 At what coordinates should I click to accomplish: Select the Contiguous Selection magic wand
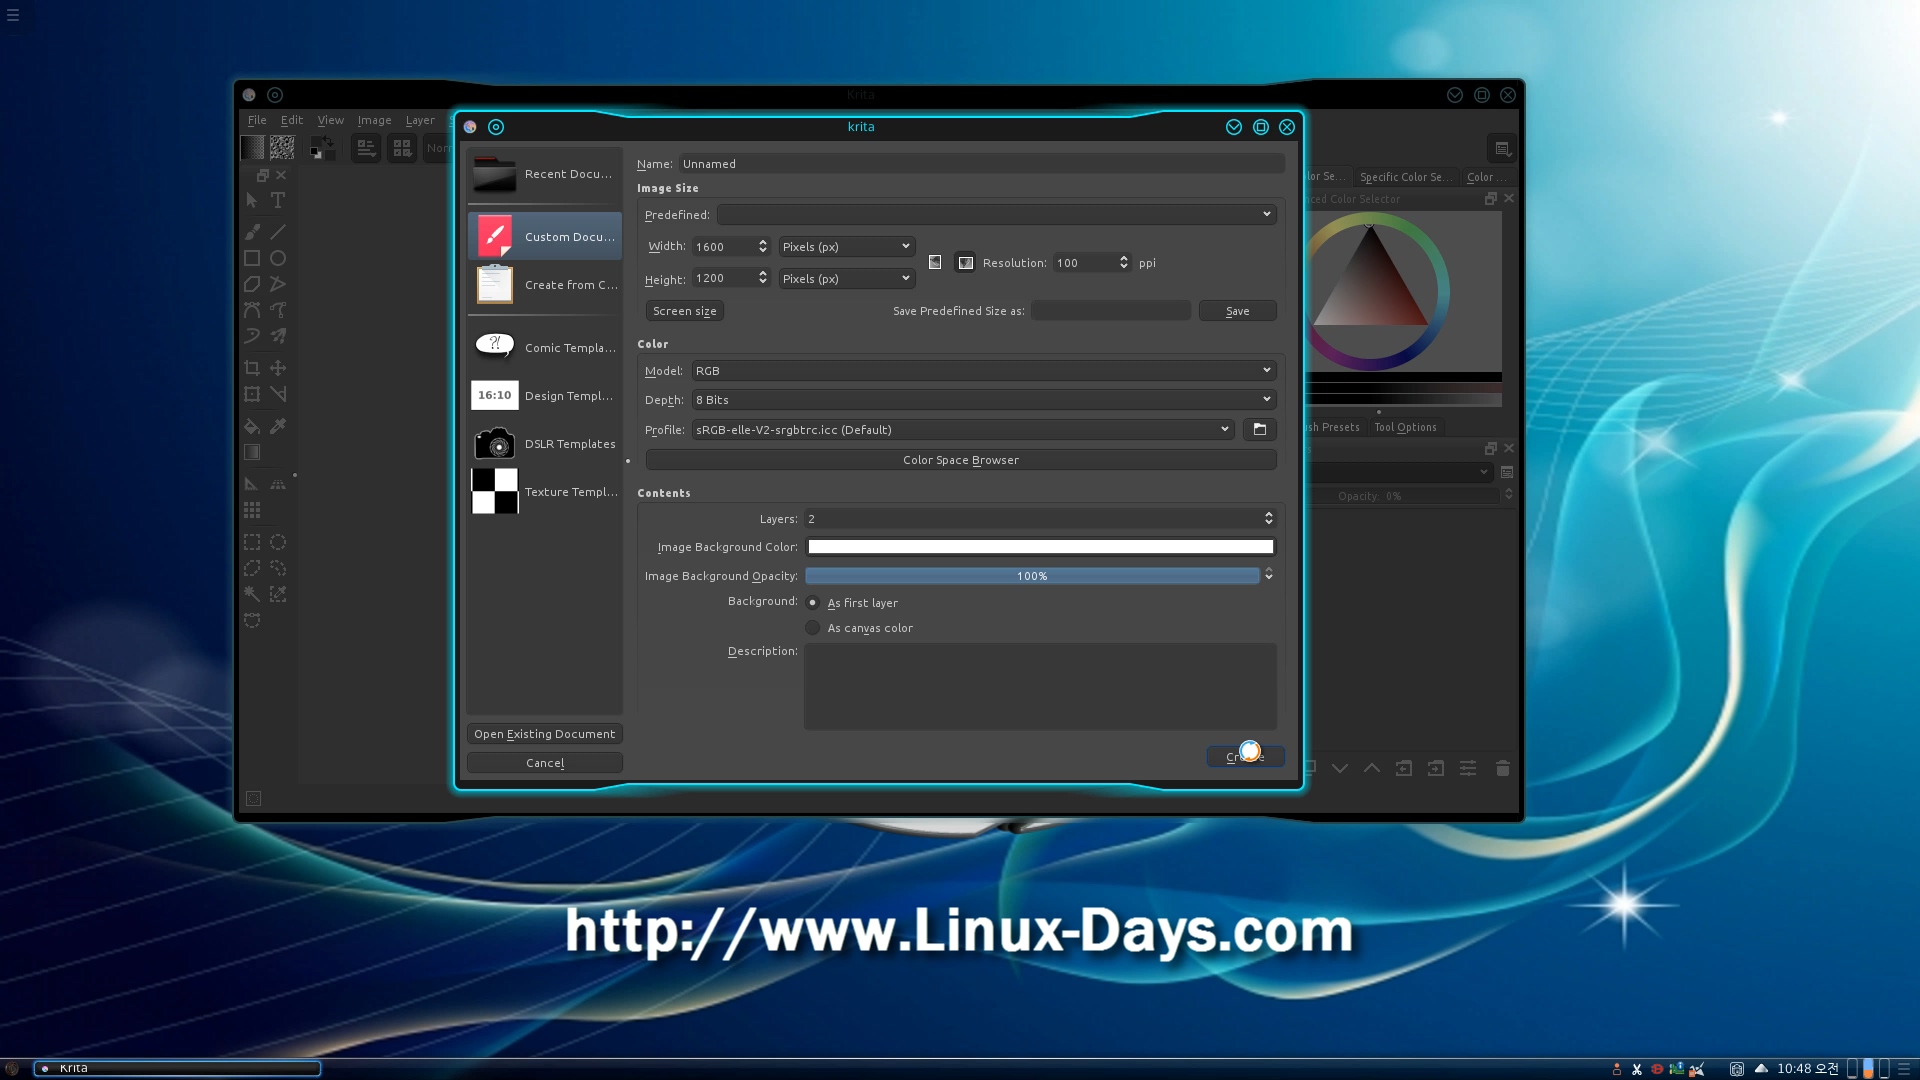pyautogui.click(x=252, y=594)
